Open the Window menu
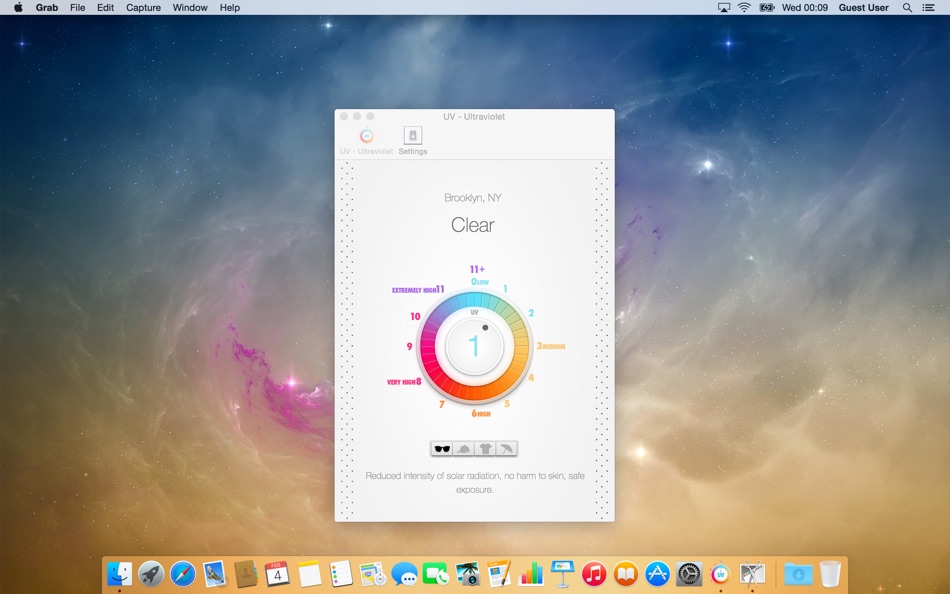The height and width of the screenshot is (594, 950). point(189,7)
